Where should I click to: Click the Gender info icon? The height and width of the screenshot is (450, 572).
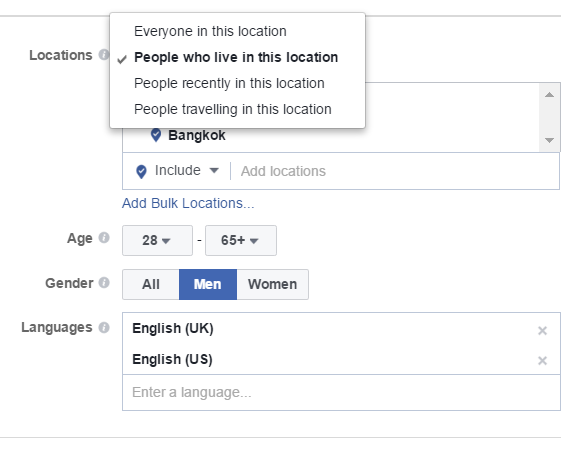(104, 283)
